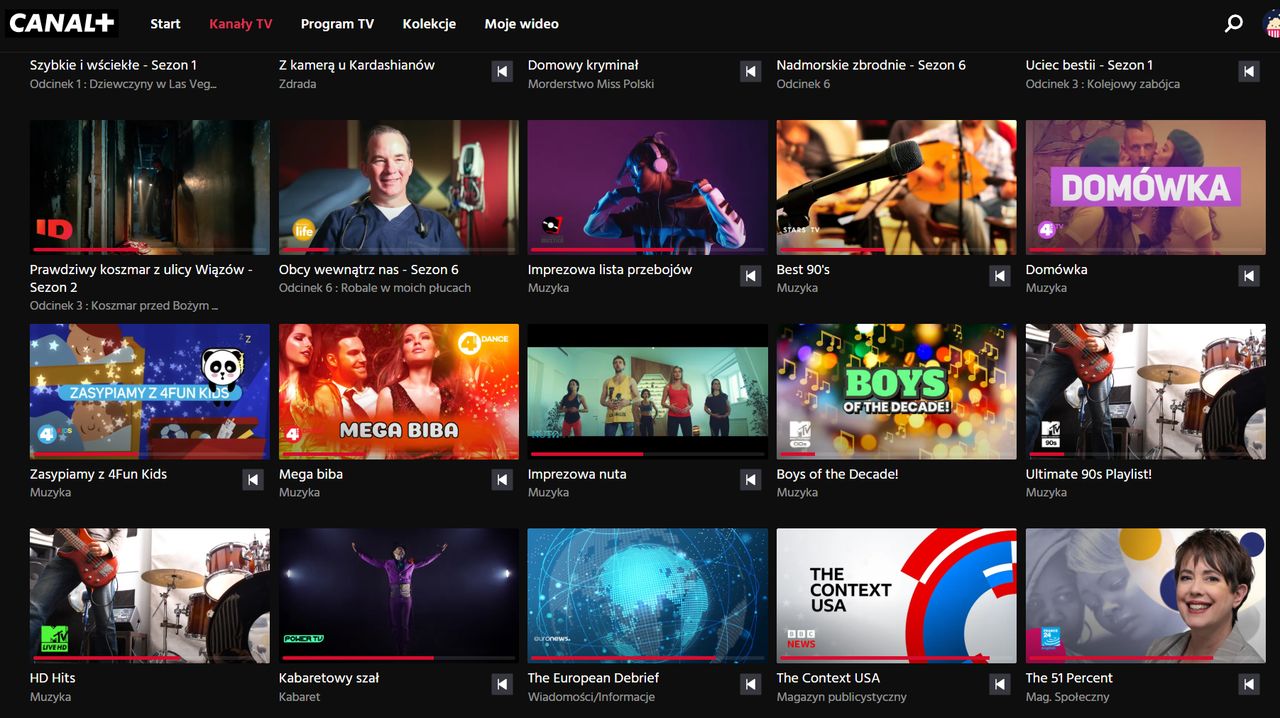
Task: Play the Euronews globe thumbnail
Action: (x=648, y=596)
